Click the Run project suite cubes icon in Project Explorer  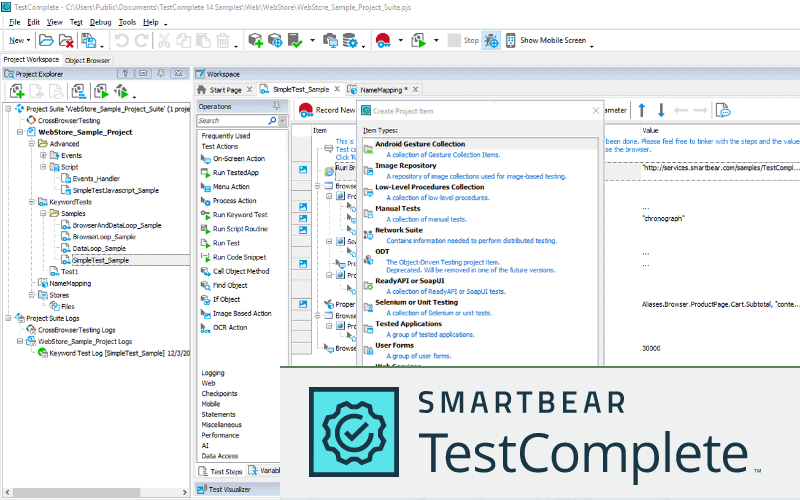[x=121, y=92]
